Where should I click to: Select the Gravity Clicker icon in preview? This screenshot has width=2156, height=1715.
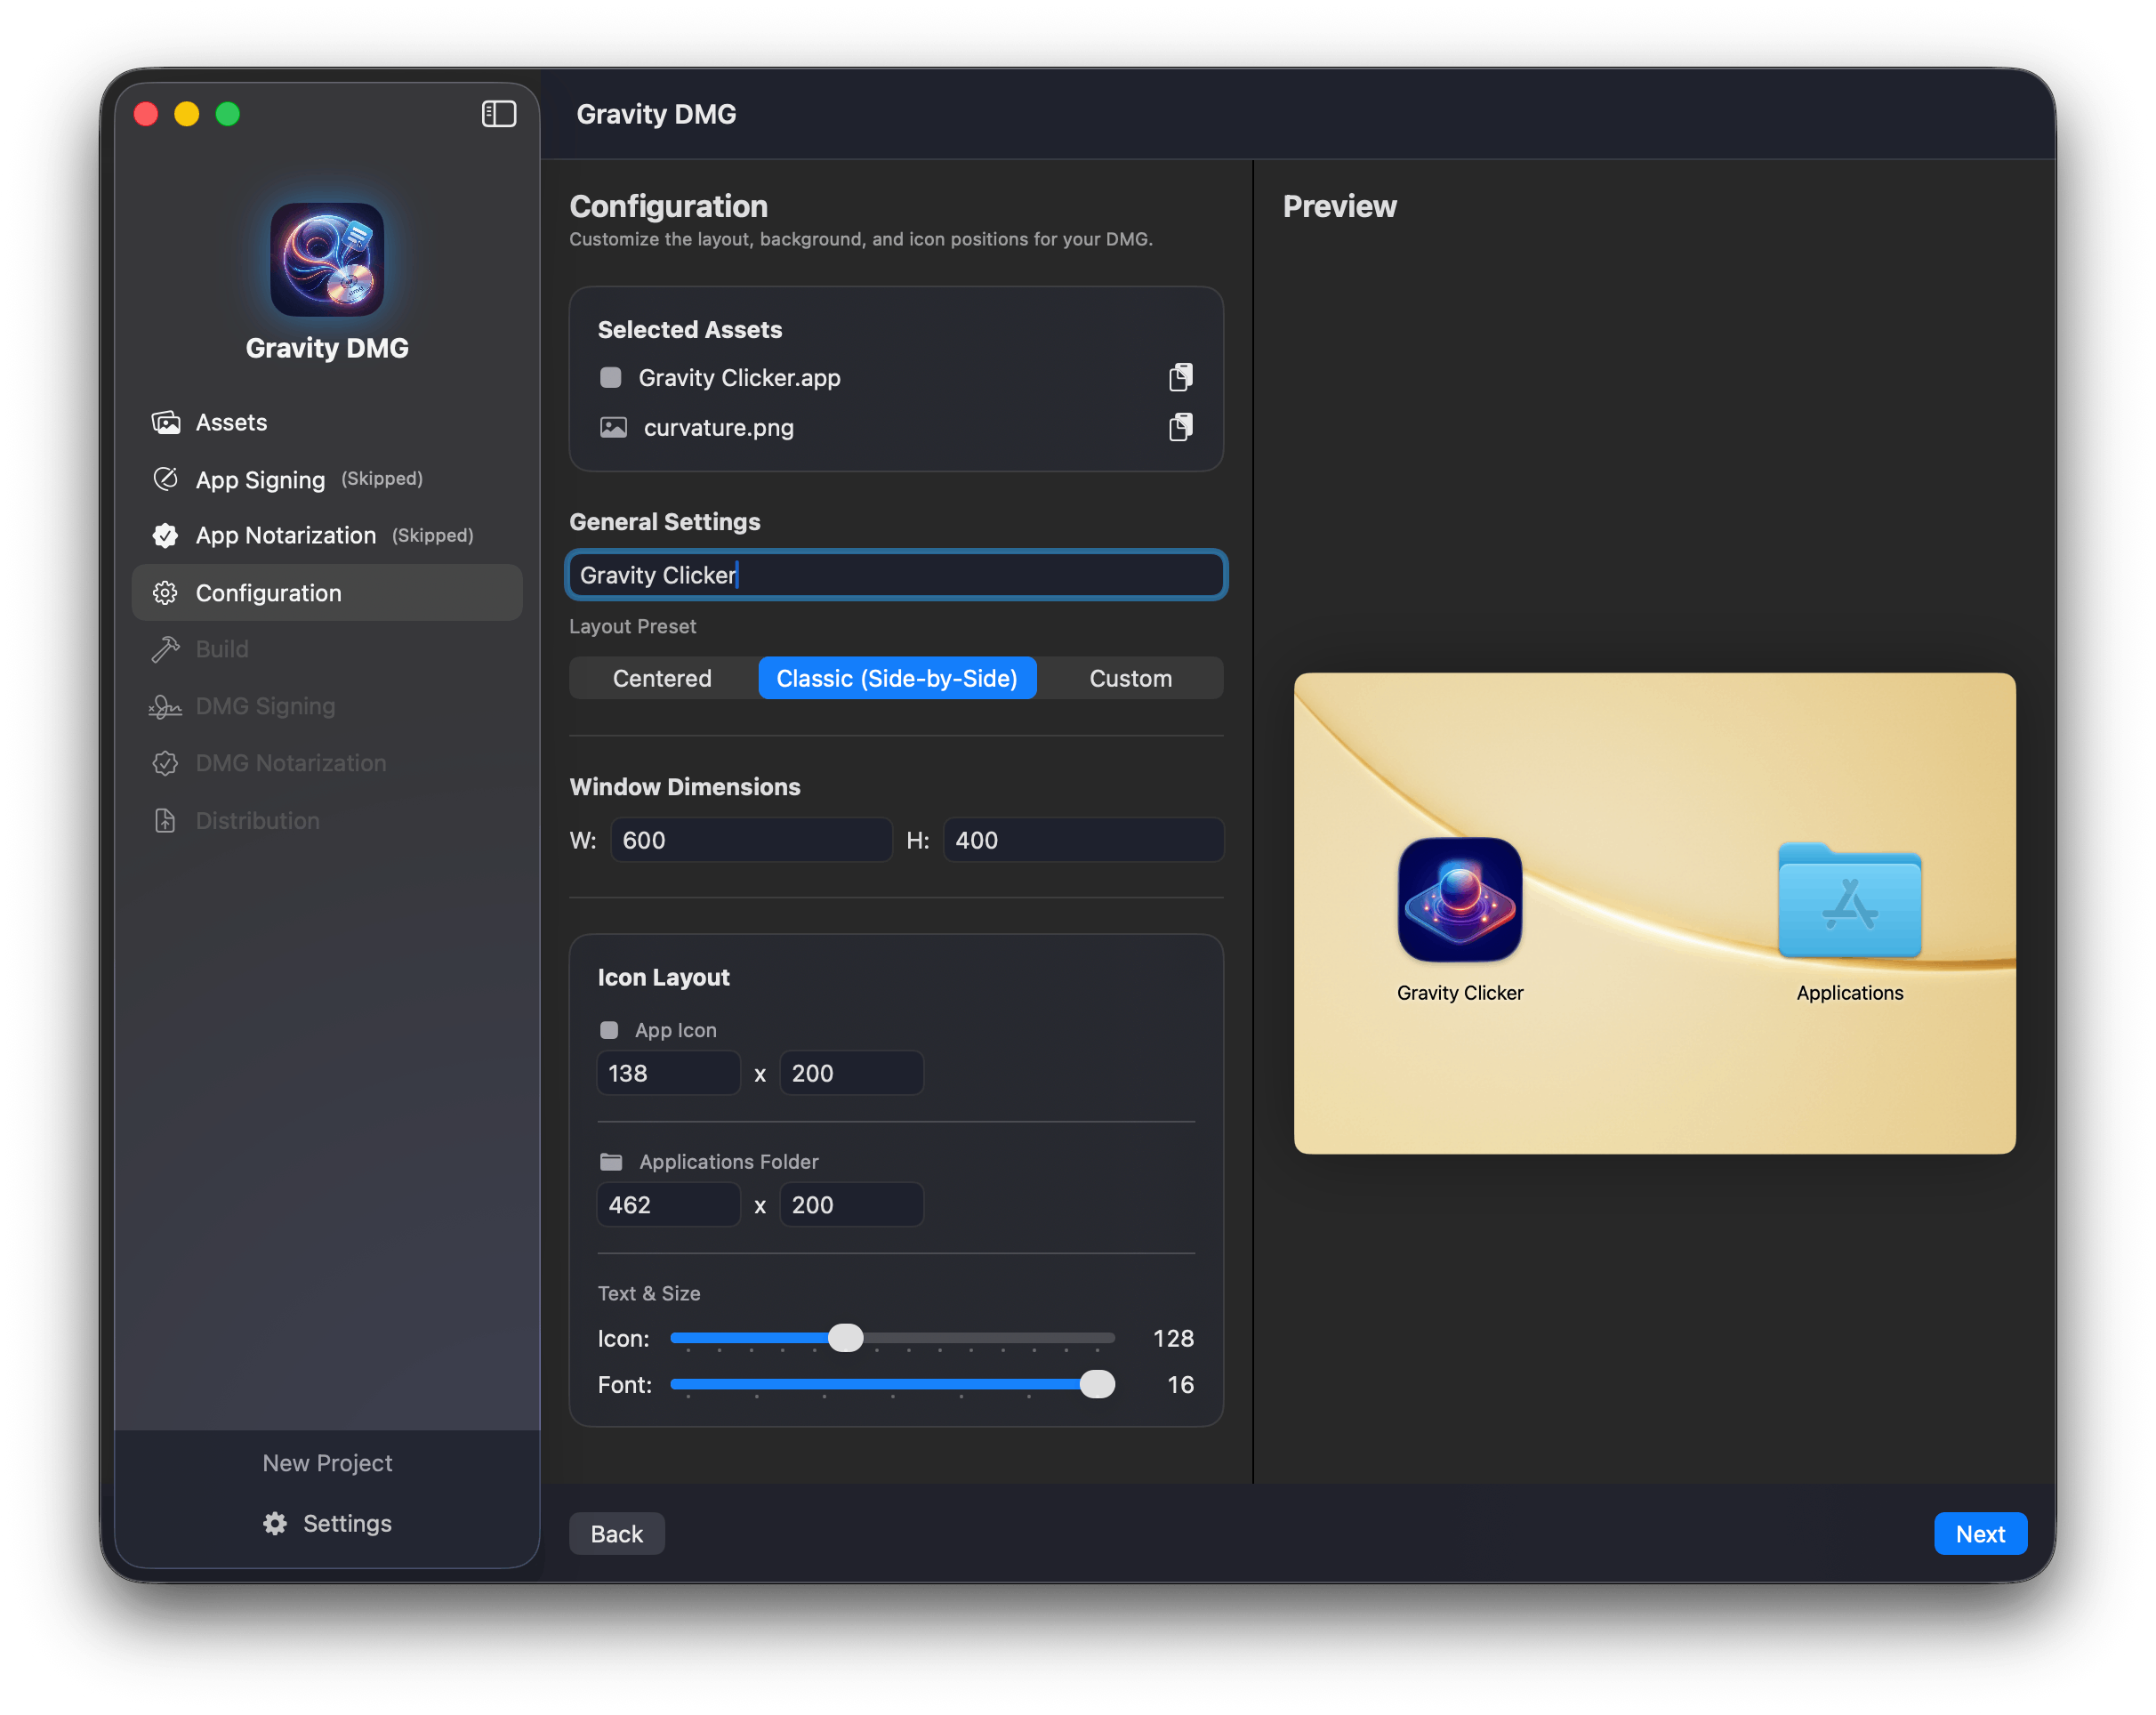(x=1459, y=900)
